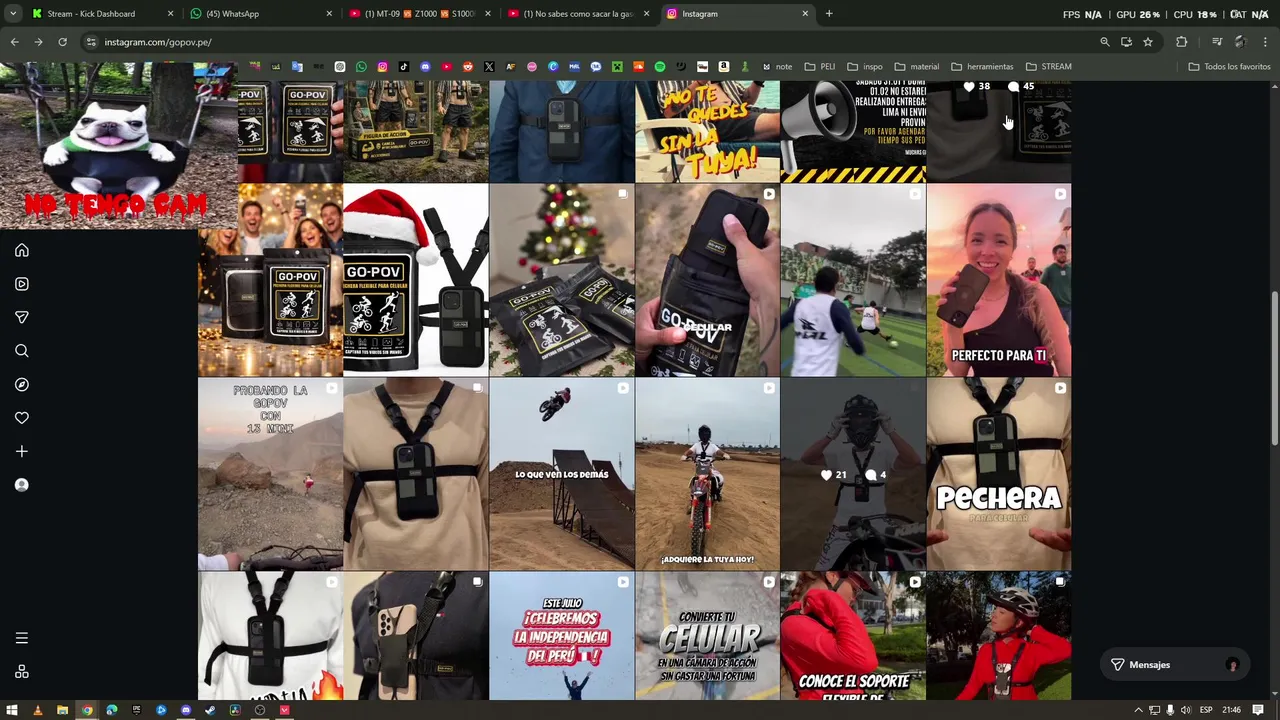This screenshot has width=1280, height=720.
Task: Open Explore compass icon in sidebar
Action: click(22, 384)
